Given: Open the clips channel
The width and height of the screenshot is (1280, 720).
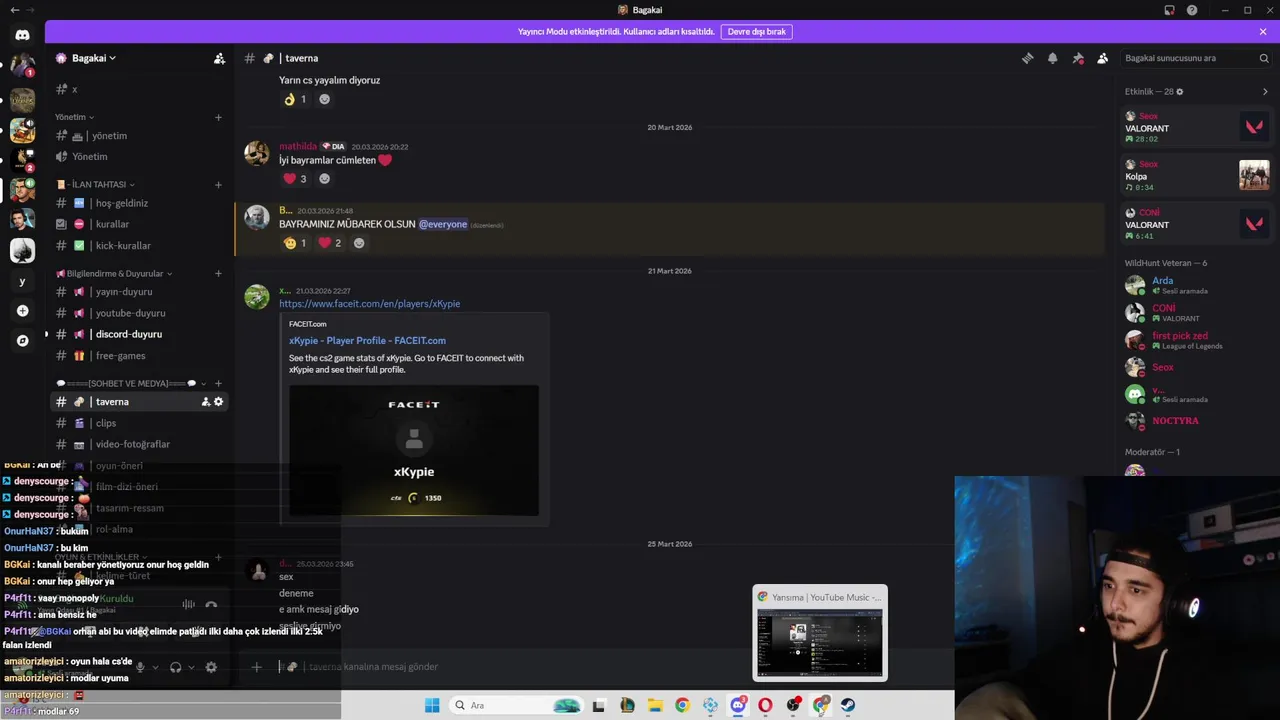Looking at the screenshot, I should [140, 423].
